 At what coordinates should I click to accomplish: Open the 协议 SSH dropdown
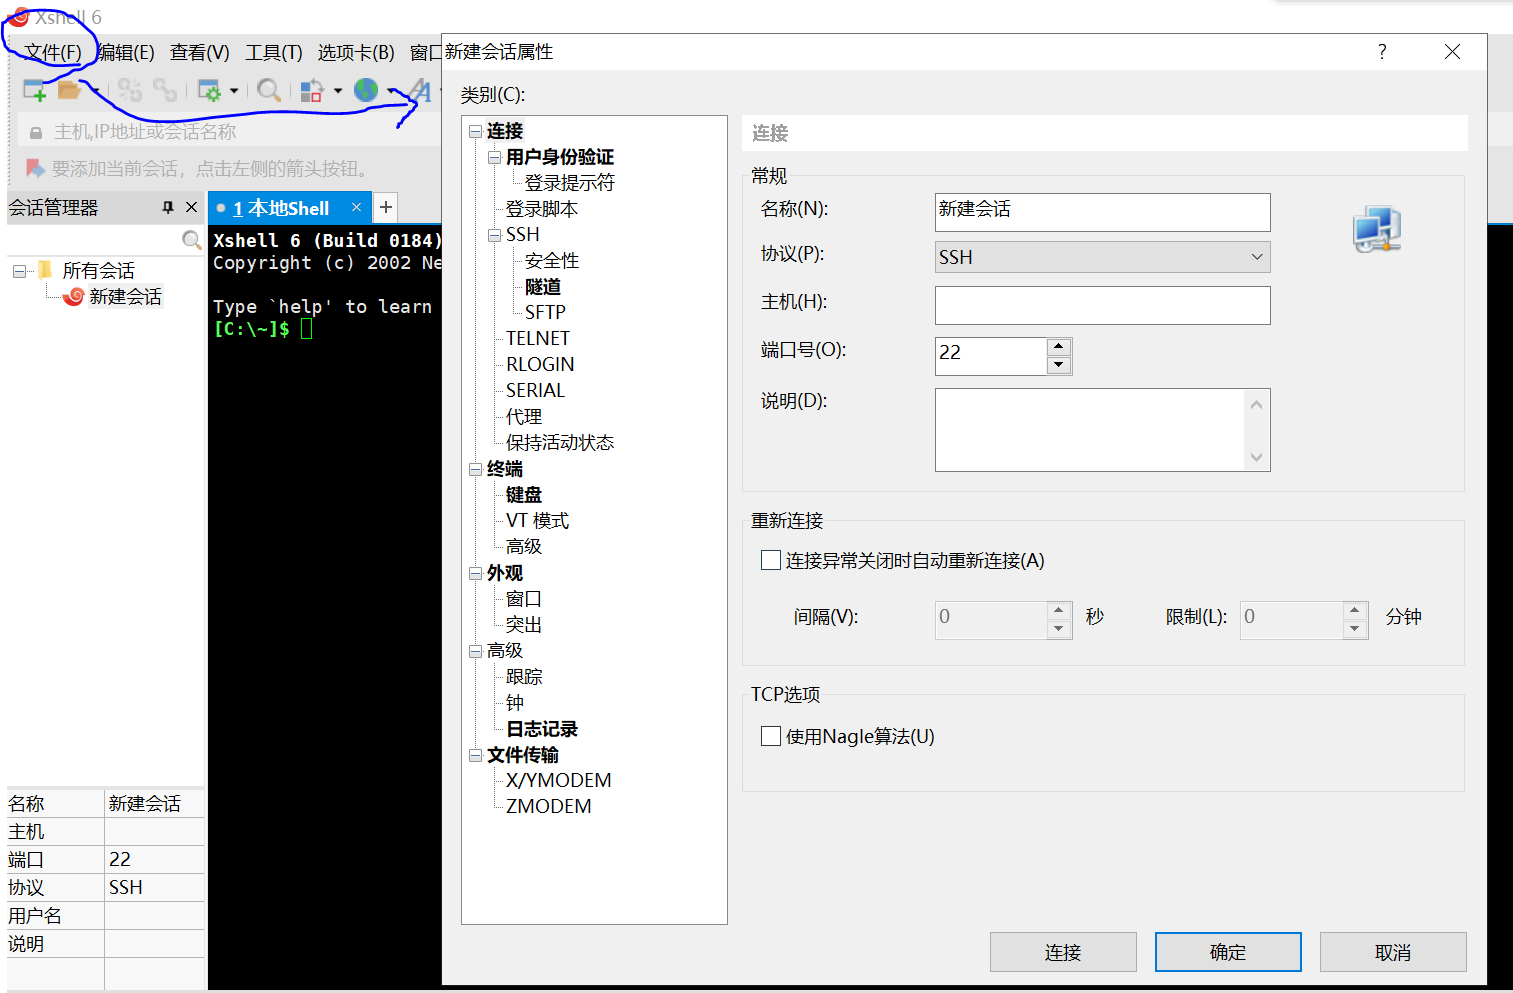point(1256,257)
